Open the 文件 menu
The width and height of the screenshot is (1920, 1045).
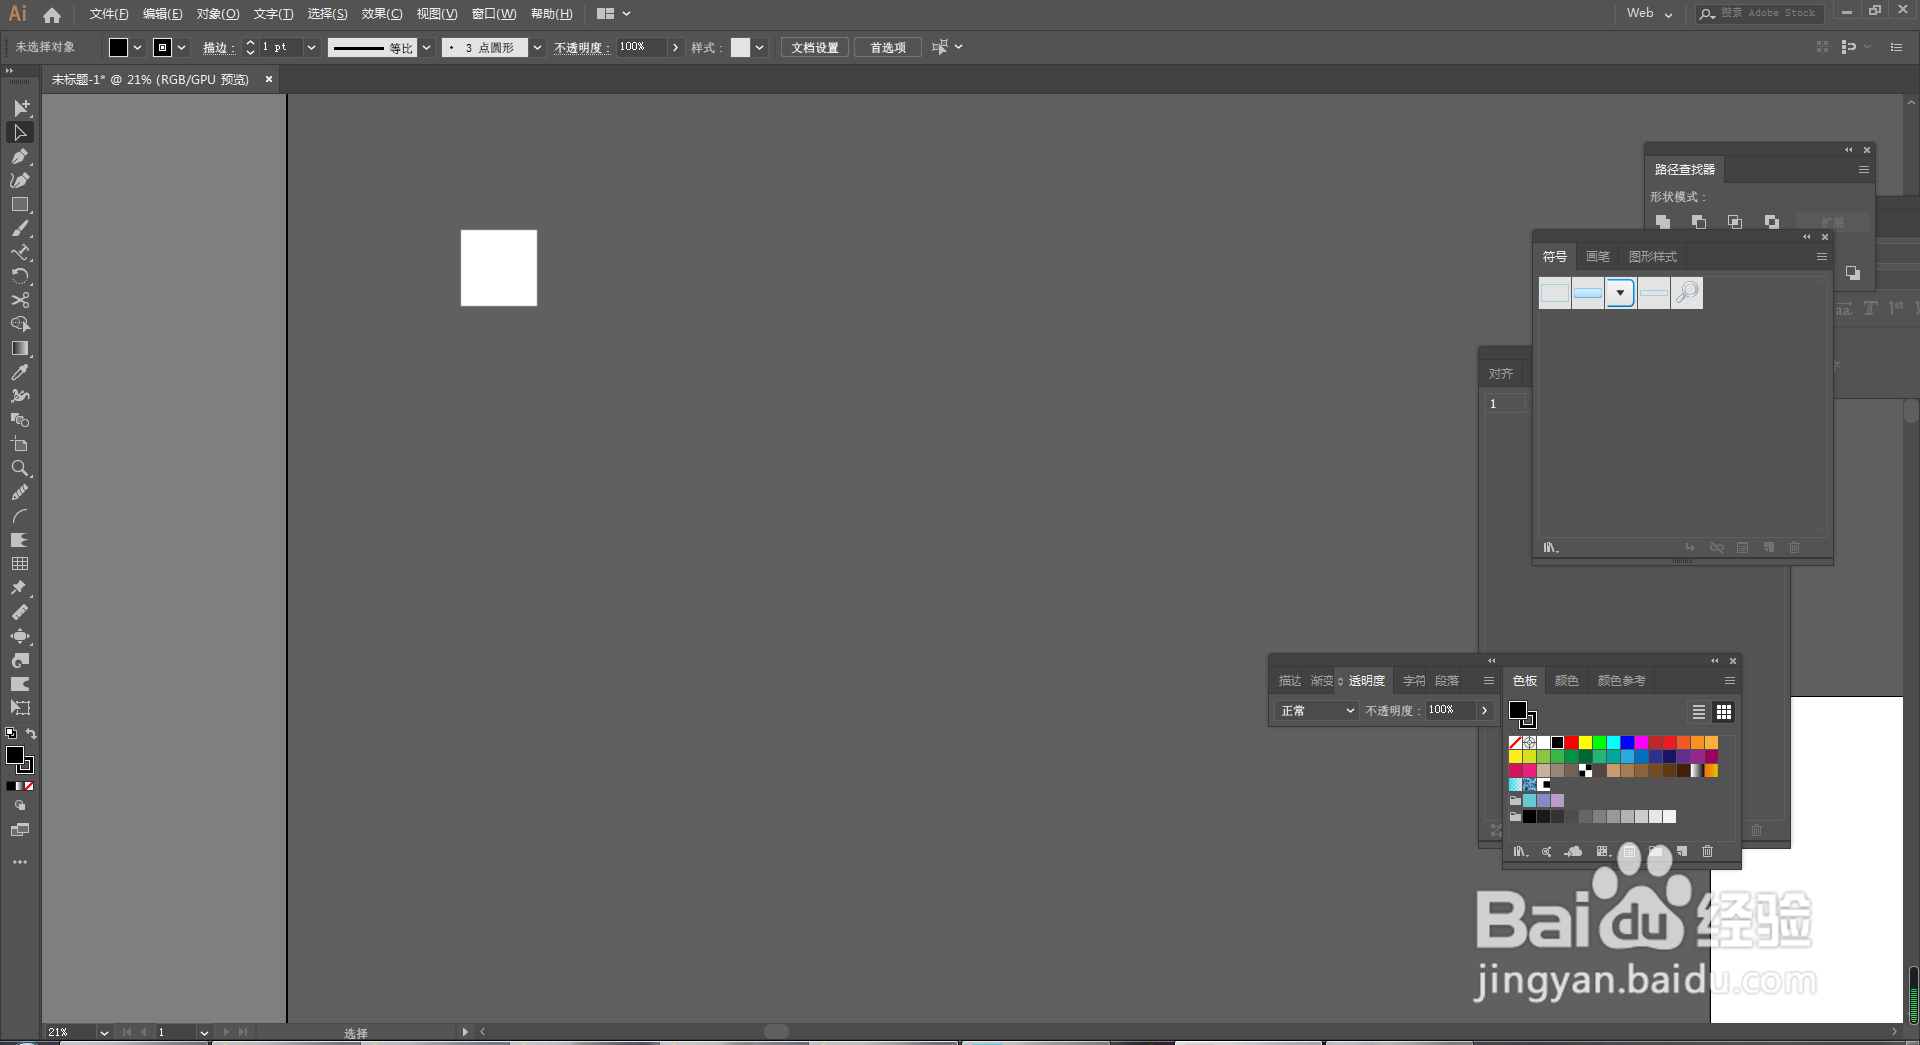(109, 14)
